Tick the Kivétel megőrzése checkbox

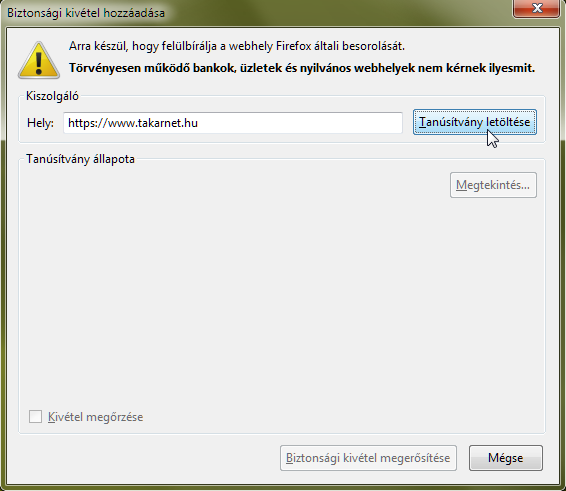pyautogui.click(x=35, y=416)
